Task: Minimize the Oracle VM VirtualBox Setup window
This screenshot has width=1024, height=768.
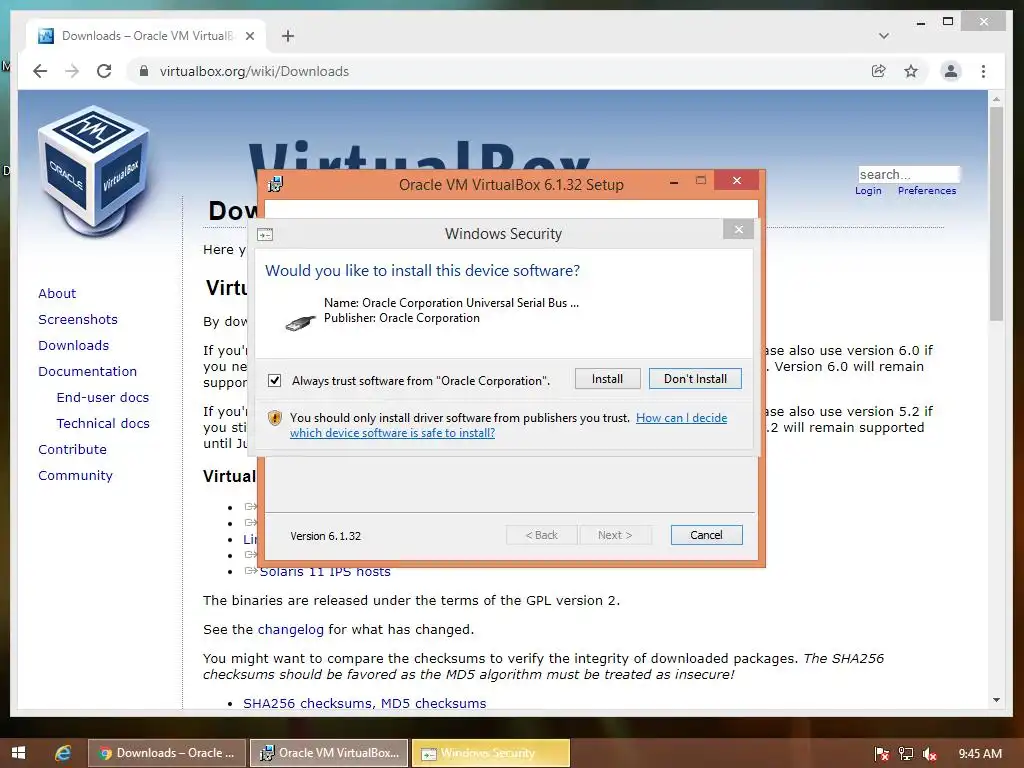Action: point(674,182)
